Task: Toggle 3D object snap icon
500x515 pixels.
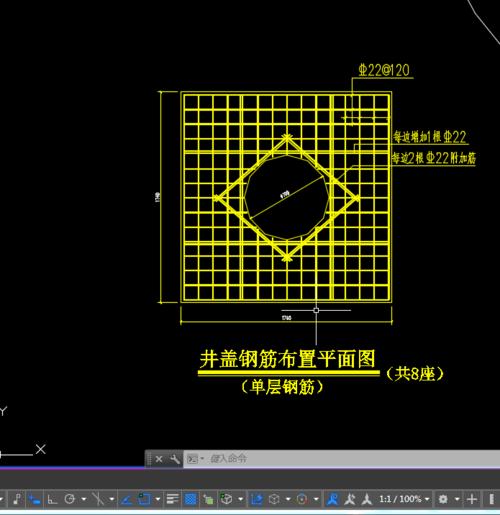Action: pyautogui.click(x=227, y=499)
